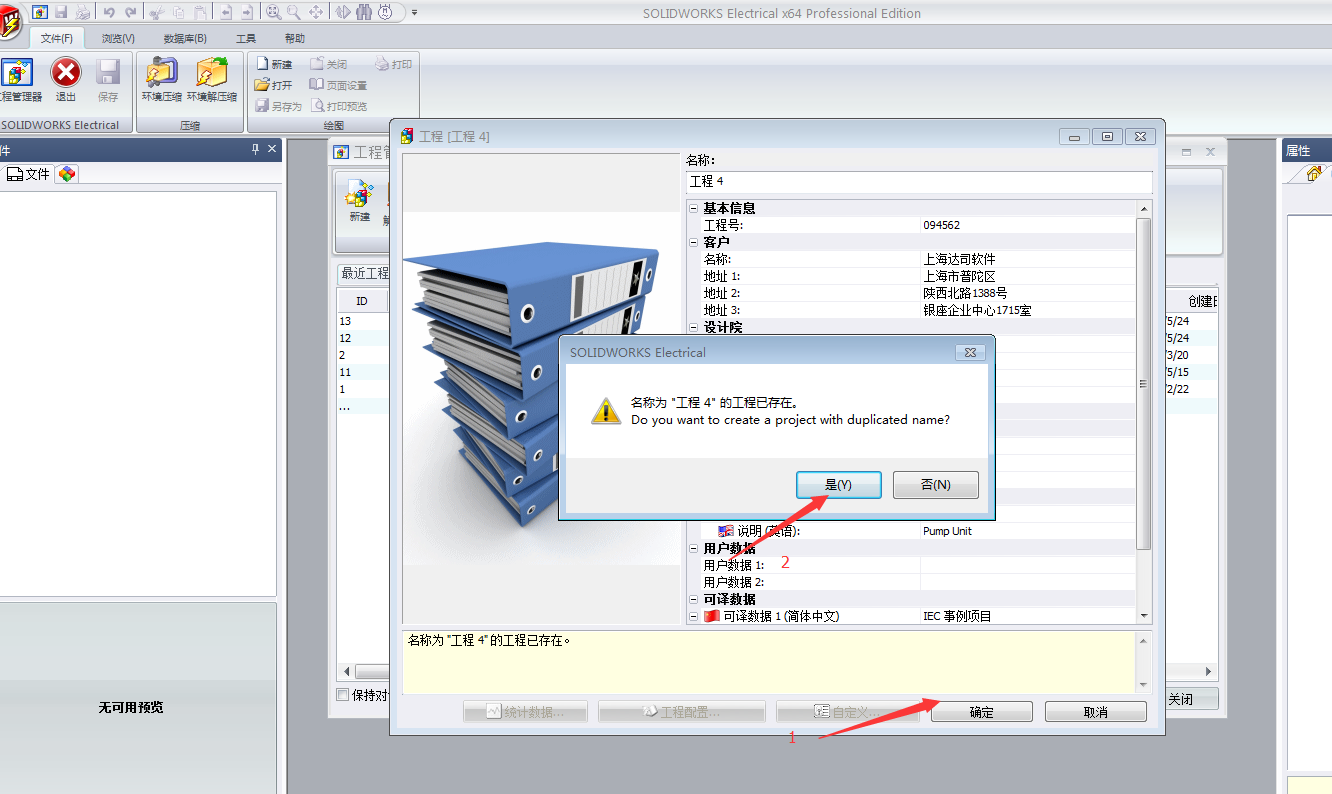Select the colored components tab in left panel
The height and width of the screenshot is (794, 1332).
coord(66,174)
